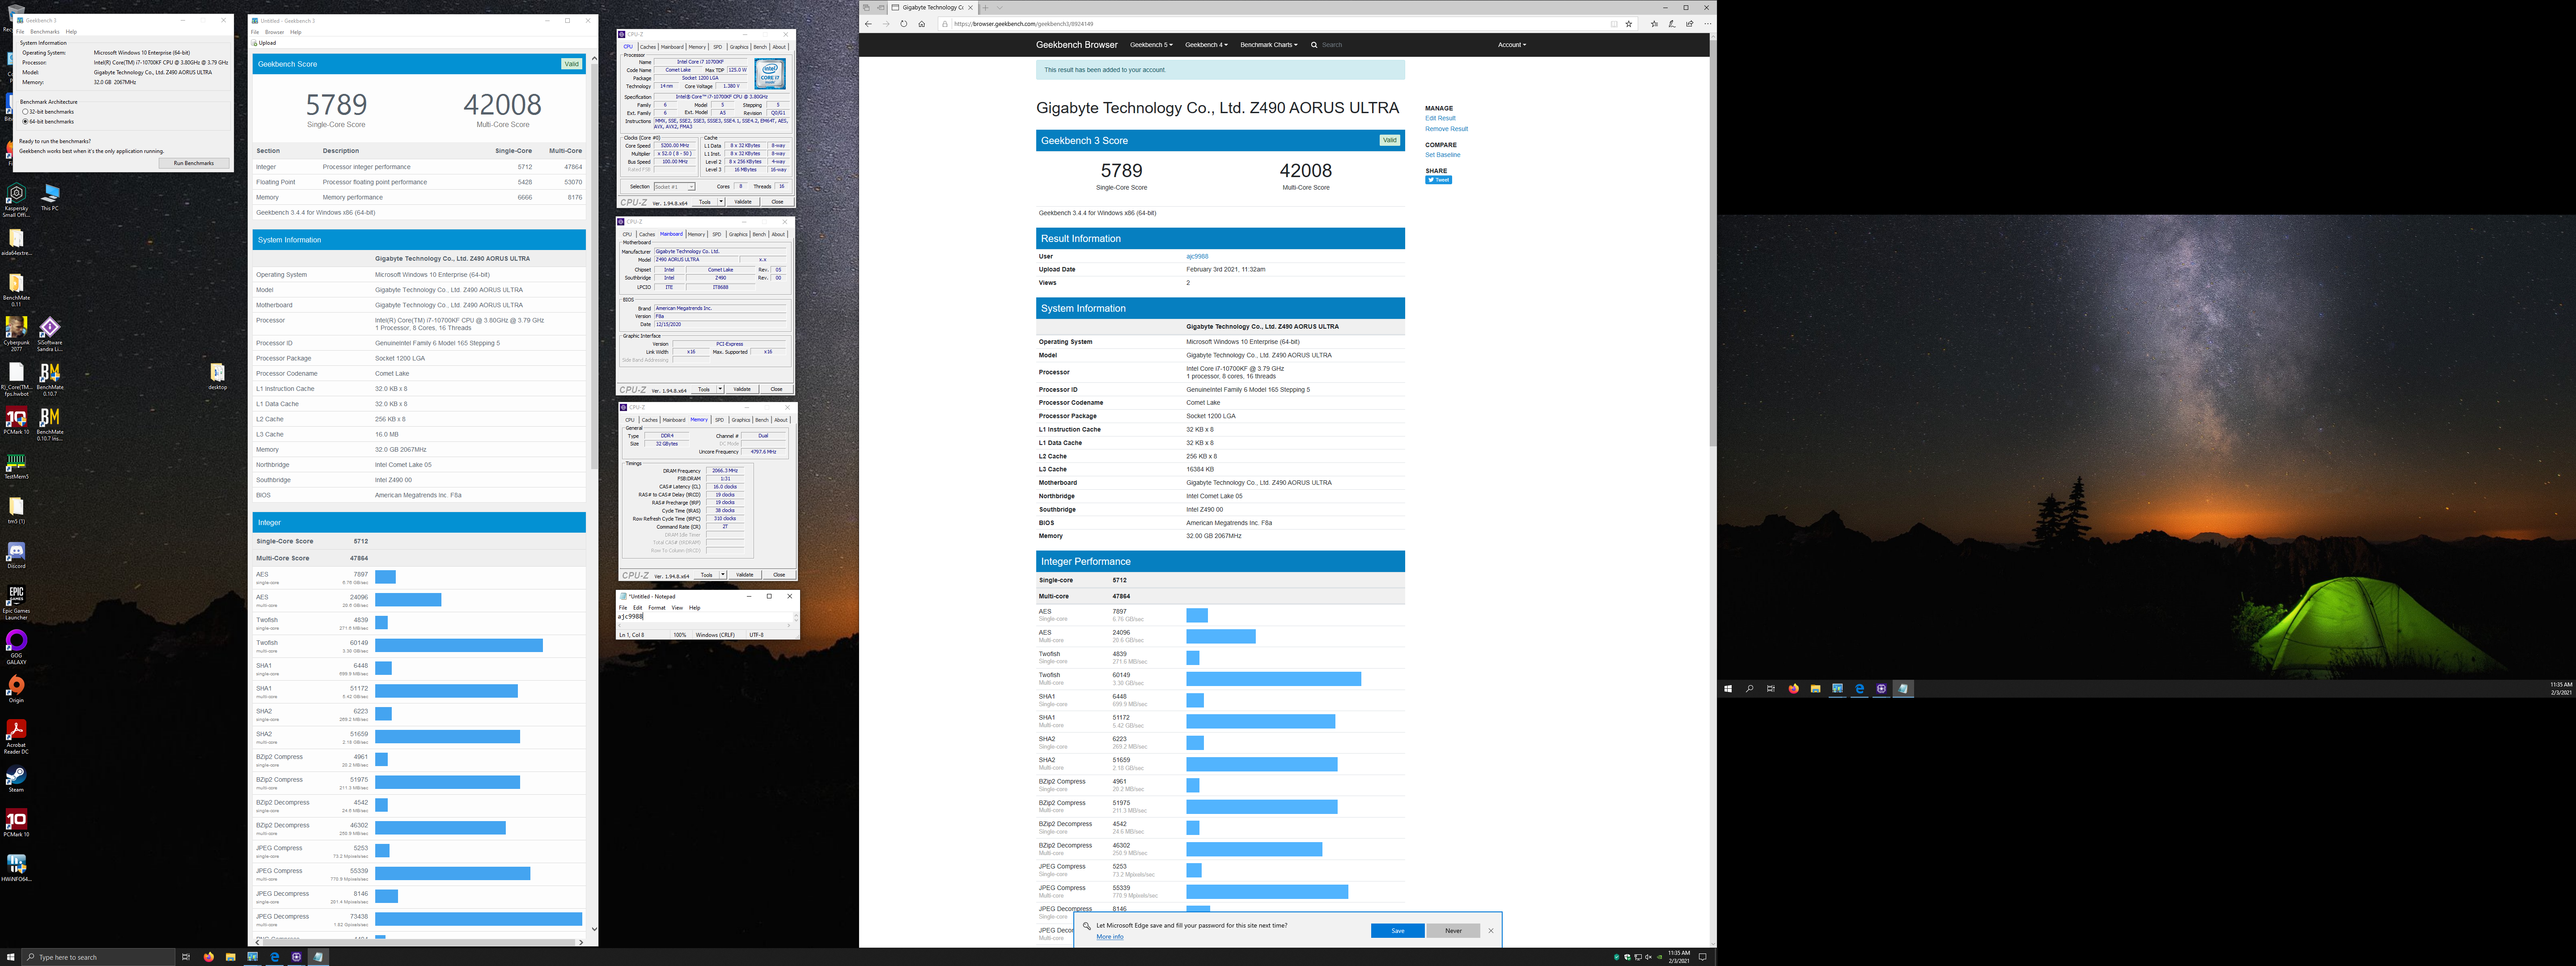
Task: Click the Geekbench Browser search magnifier icon
Action: (x=1314, y=45)
